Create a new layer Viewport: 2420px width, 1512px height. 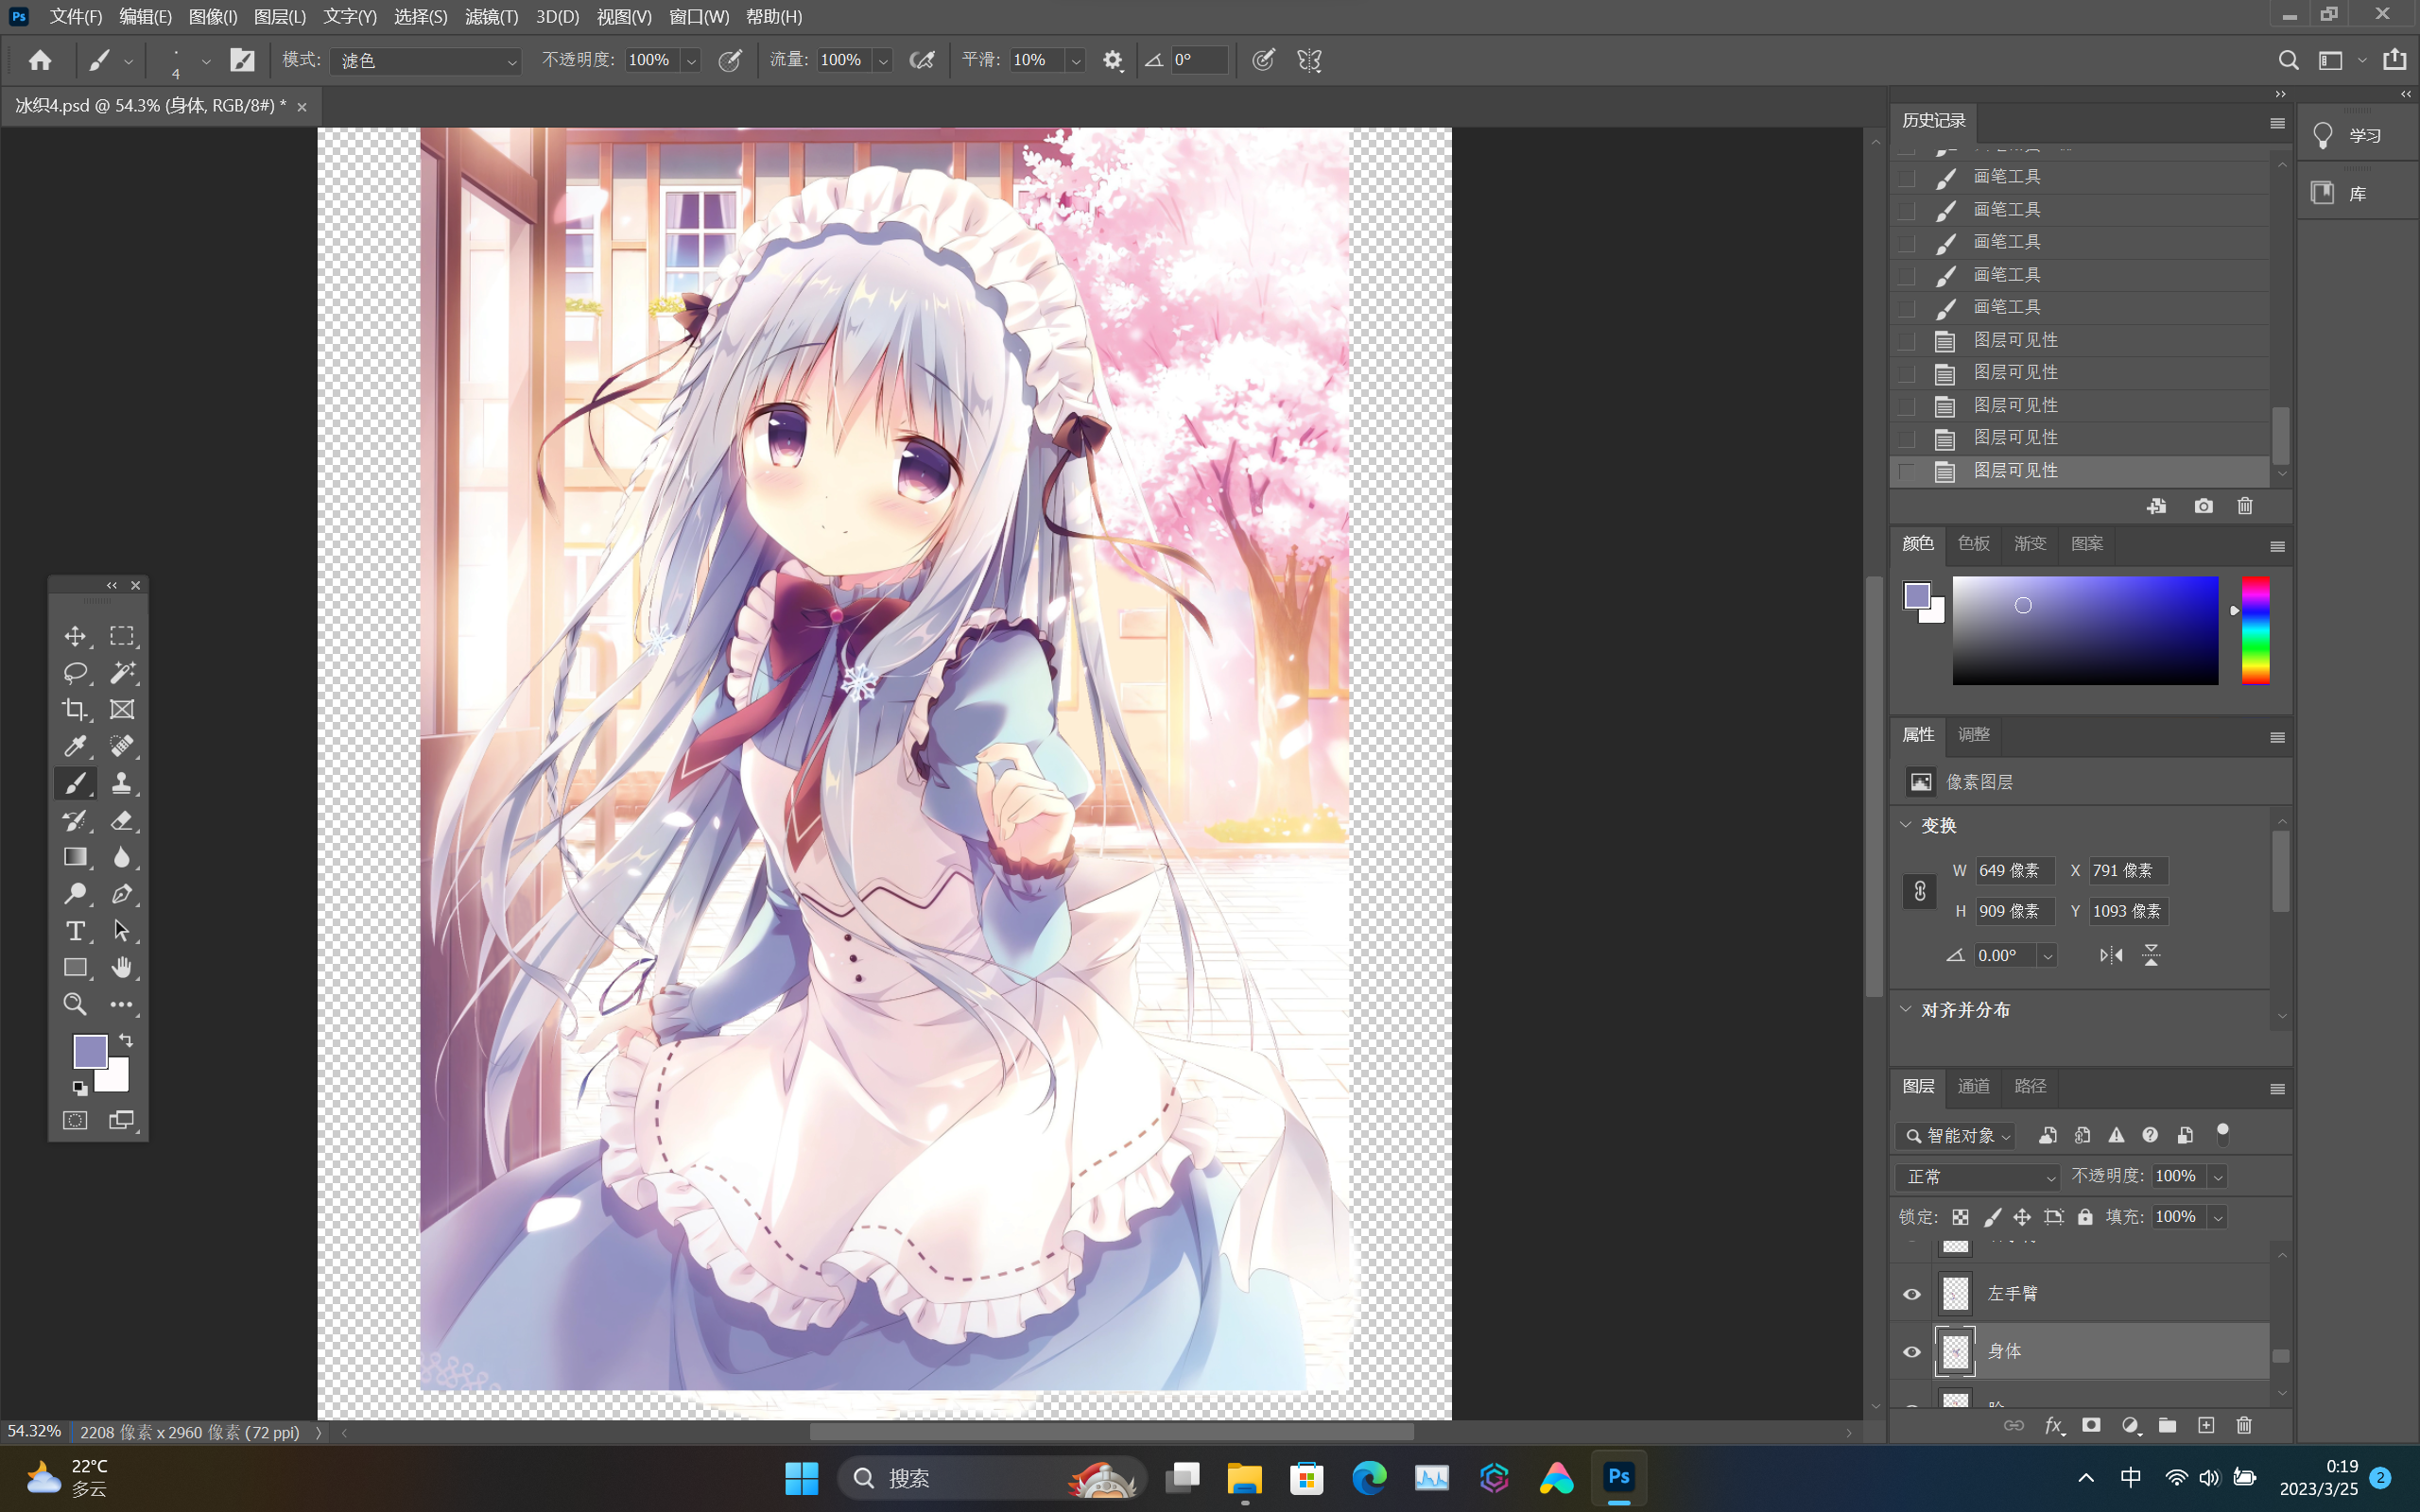[x=2206, y=1425]
